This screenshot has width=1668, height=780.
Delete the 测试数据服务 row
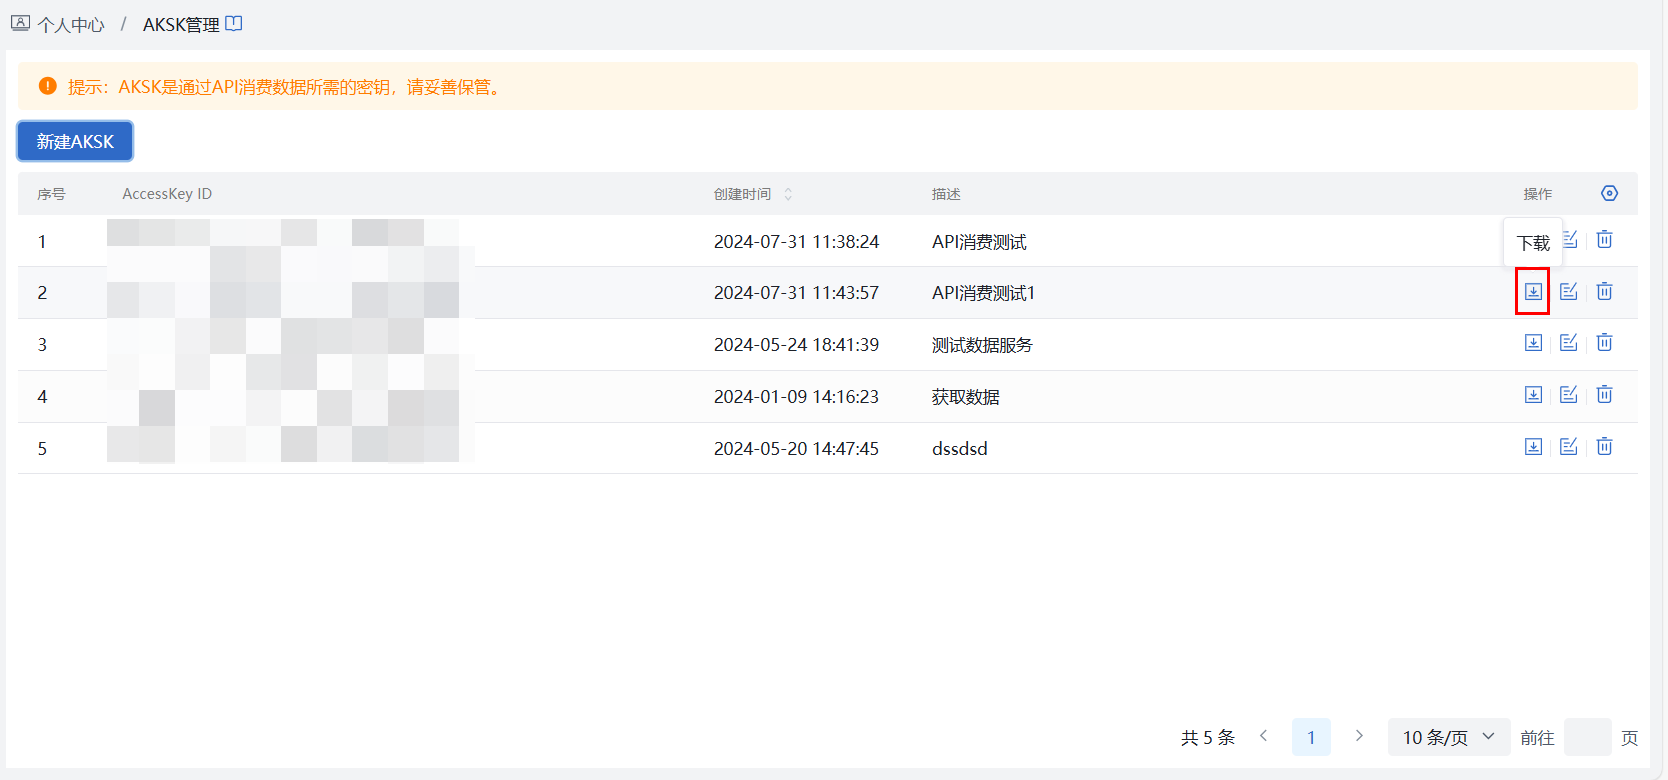1604,343
